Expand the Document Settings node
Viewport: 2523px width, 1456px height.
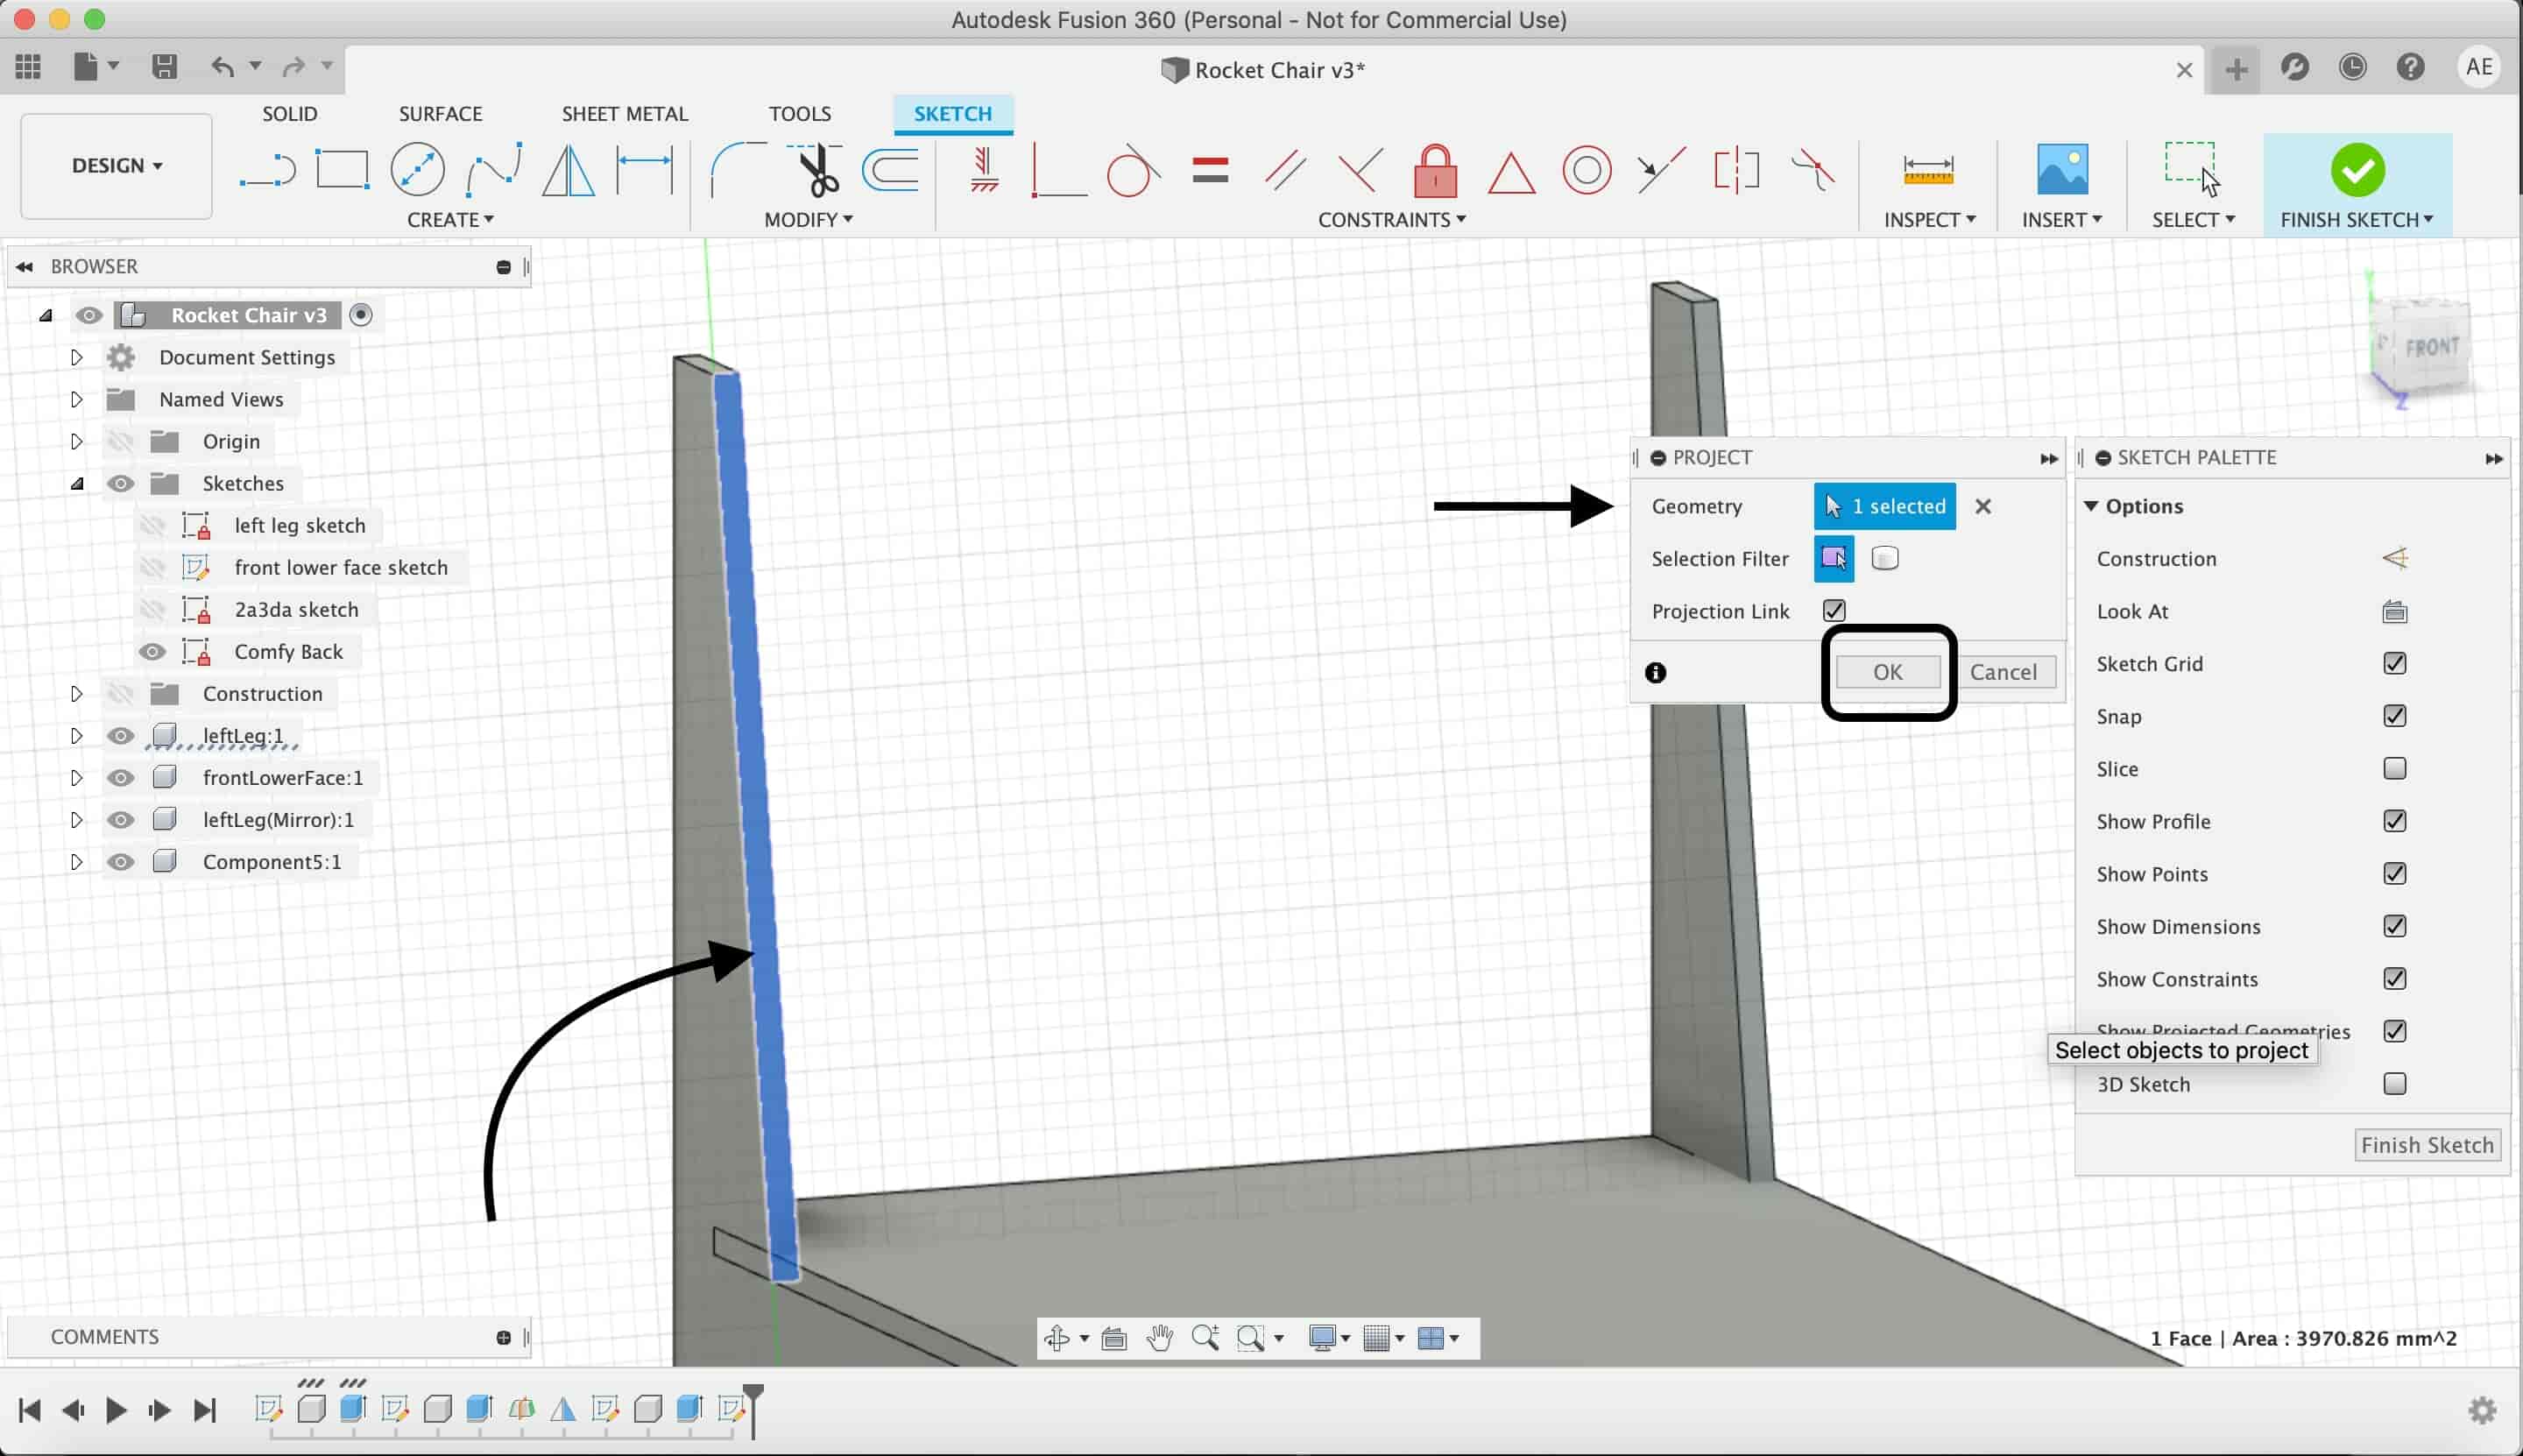point(76,357)
